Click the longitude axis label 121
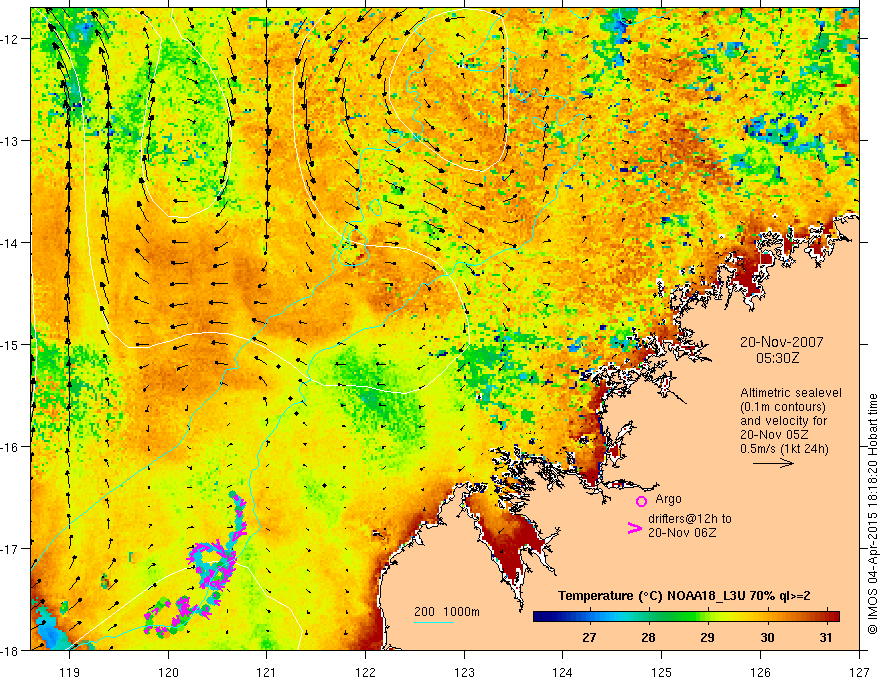880x680 pixels. pyautogui.click(x=266, y=672)
